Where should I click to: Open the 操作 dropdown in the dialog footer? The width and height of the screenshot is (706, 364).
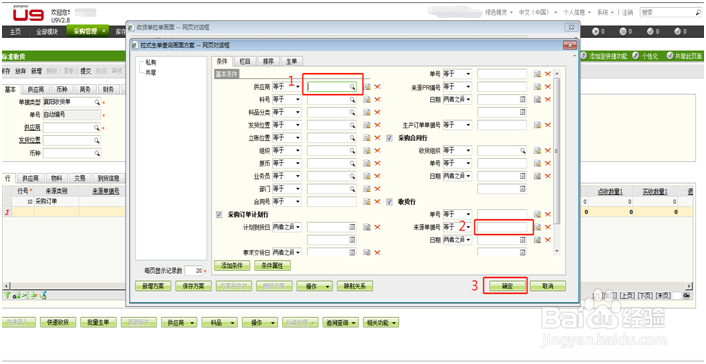point(314,286)
